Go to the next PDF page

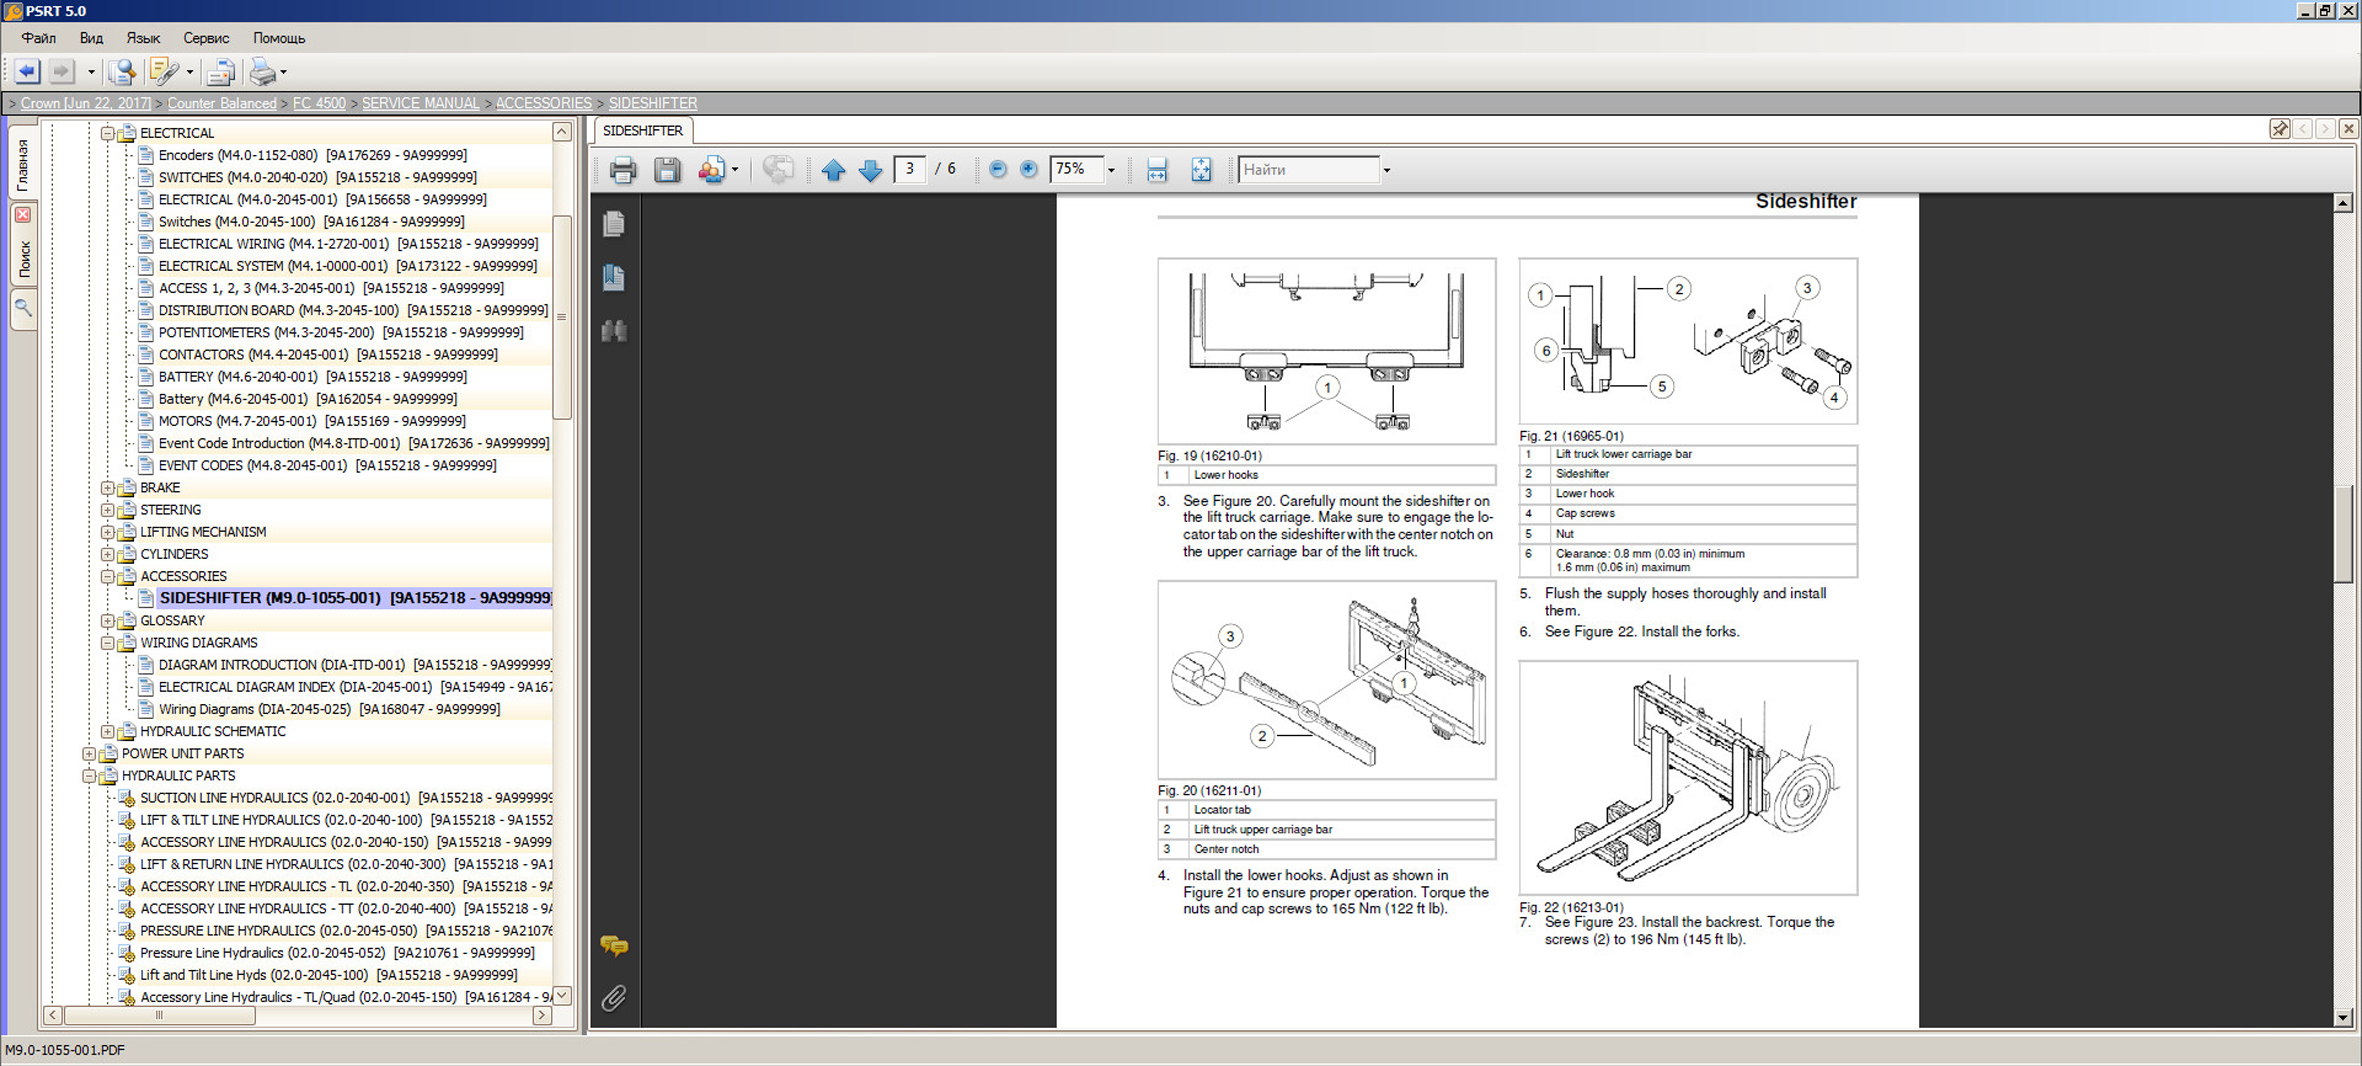tap(870, 170)
